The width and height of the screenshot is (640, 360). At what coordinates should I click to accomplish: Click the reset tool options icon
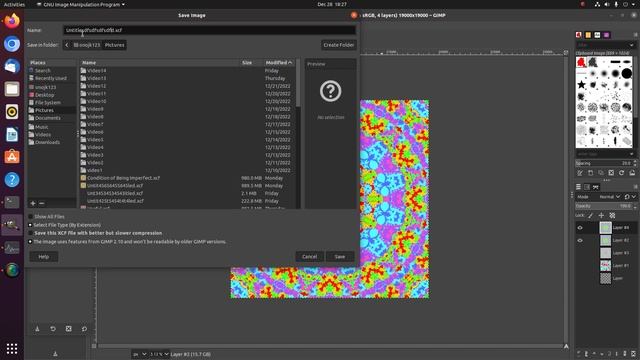tap(84, 329)
